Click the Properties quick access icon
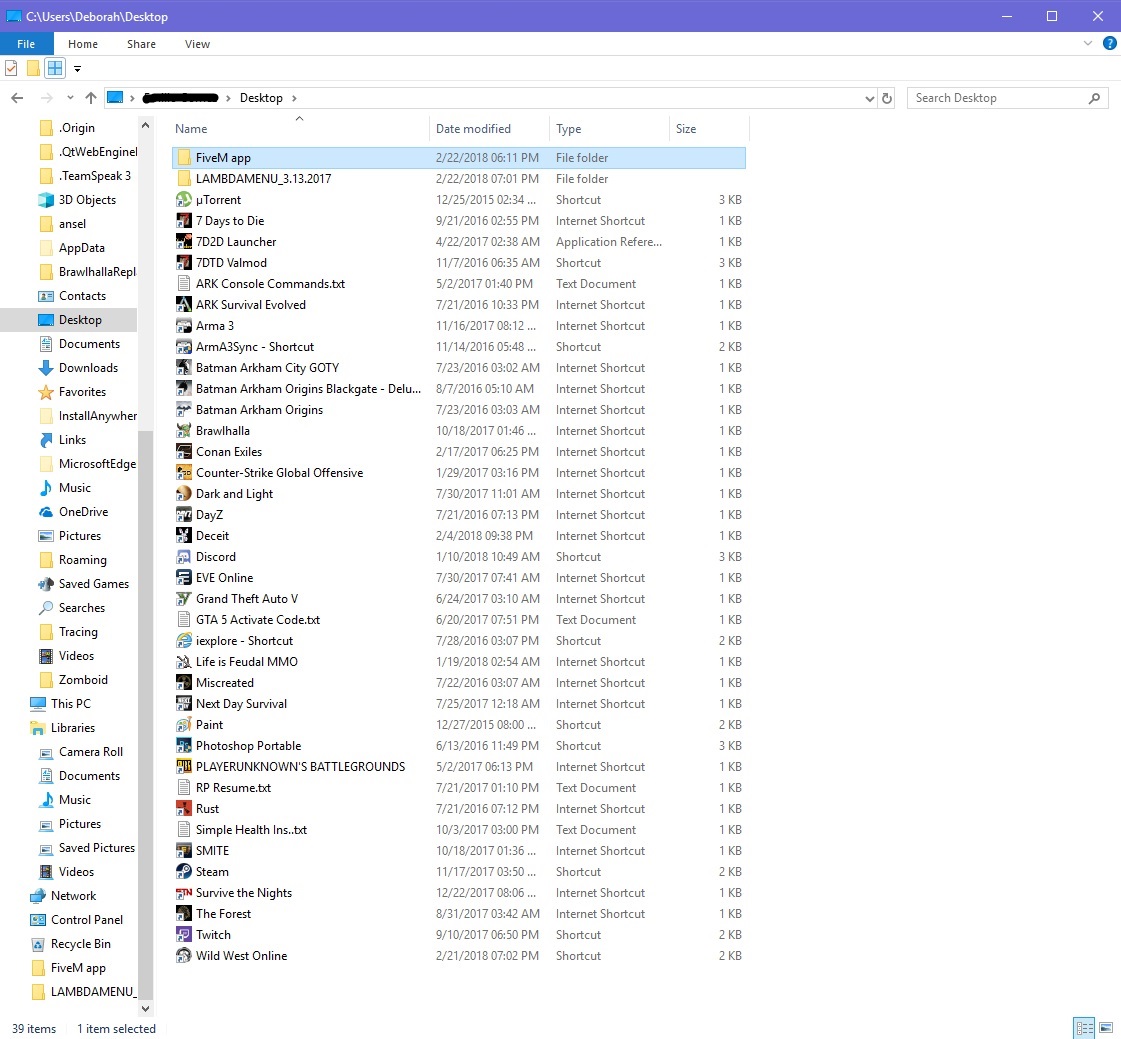The height and width of the screenshot is (1039, 1121). (11, 69)
